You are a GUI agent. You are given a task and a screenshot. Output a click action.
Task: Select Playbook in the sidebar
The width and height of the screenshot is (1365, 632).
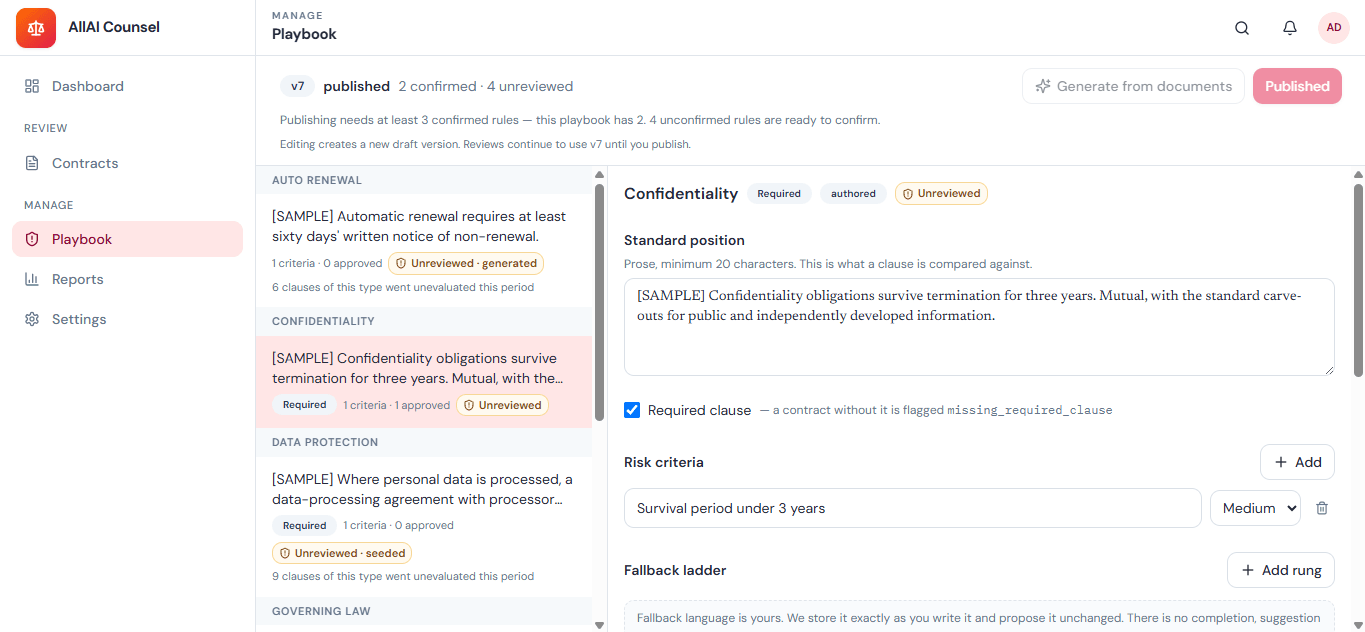click(x=127, y=239)
